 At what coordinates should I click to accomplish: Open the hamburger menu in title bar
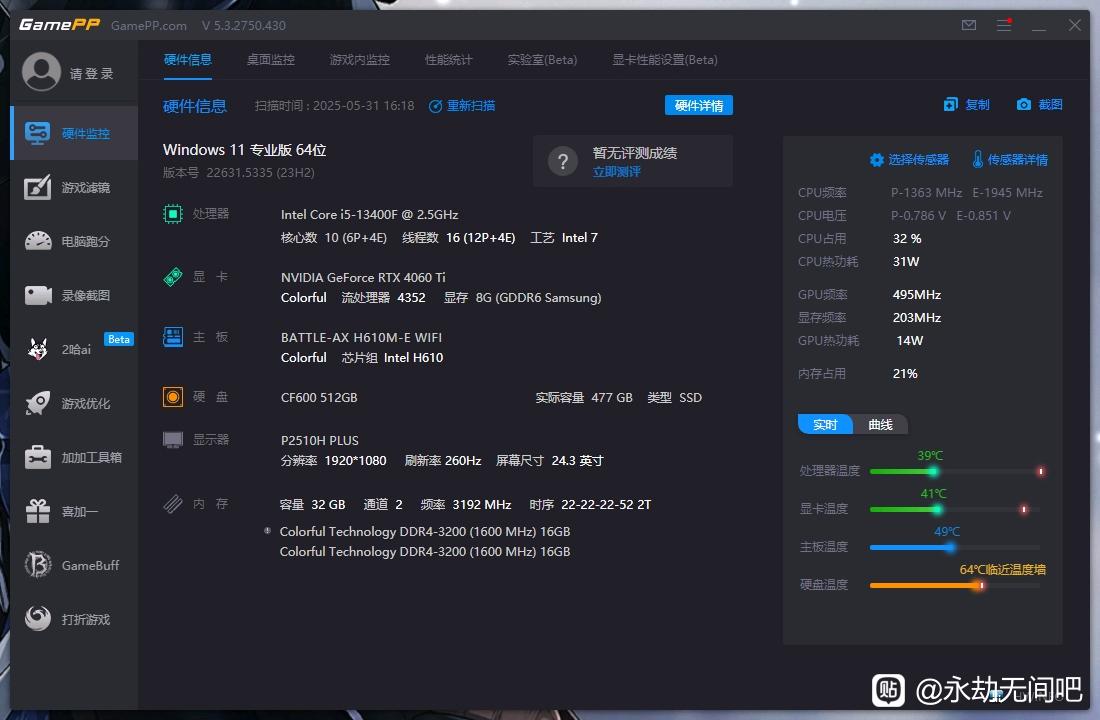[x=1004, y=25]
